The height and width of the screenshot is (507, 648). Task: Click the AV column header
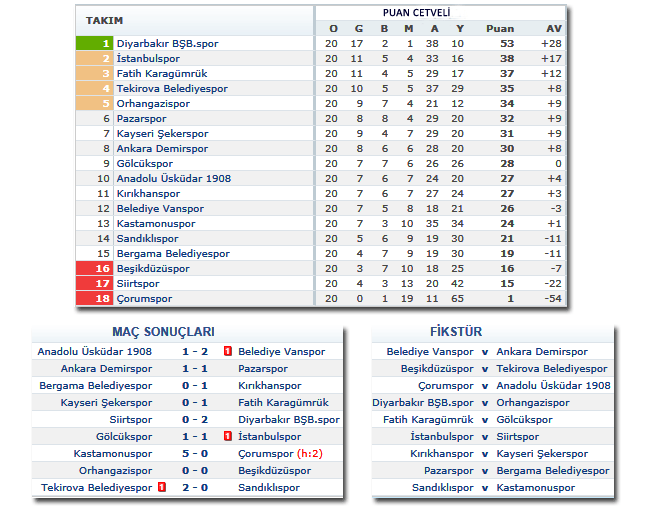click(554, 28)
